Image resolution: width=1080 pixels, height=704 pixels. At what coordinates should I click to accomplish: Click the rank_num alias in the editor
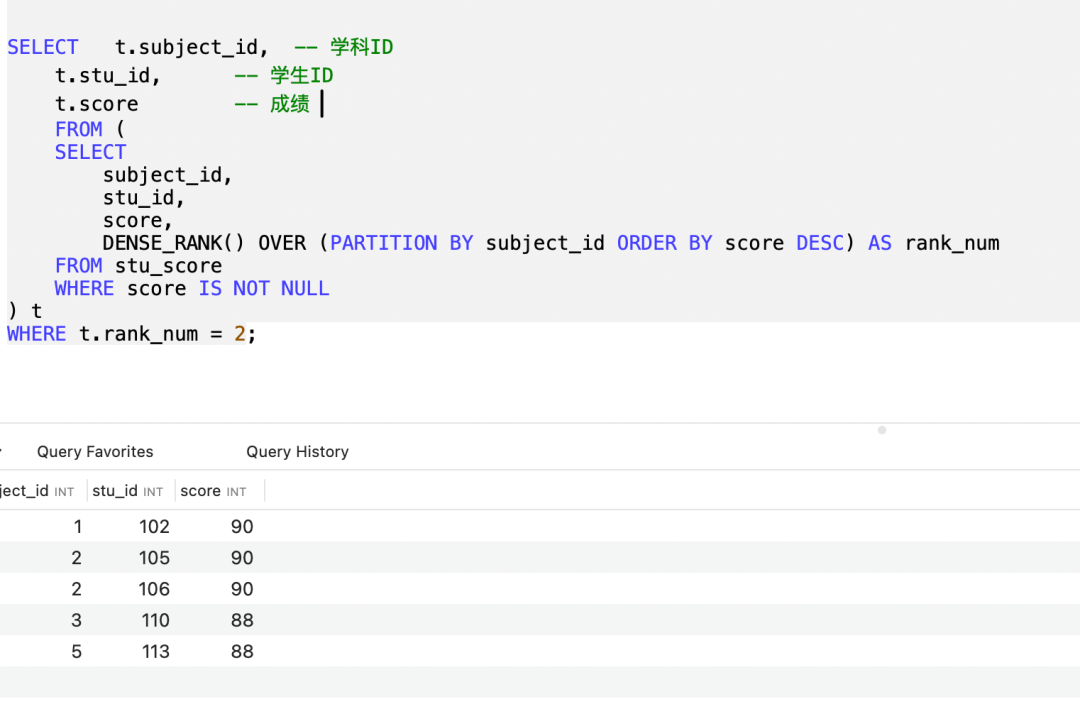coord(952,243)
